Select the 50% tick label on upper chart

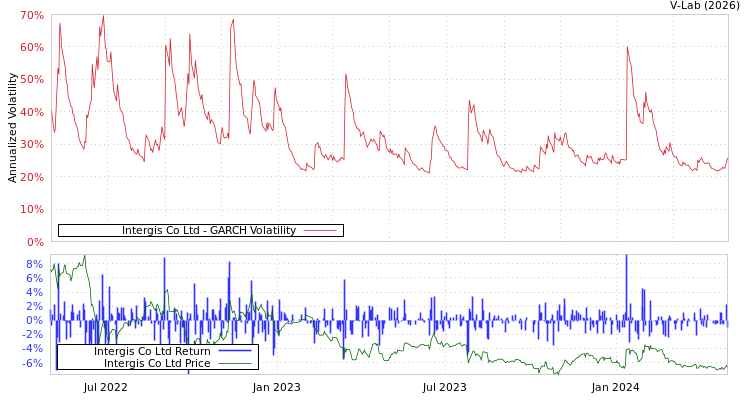[32, 80]
